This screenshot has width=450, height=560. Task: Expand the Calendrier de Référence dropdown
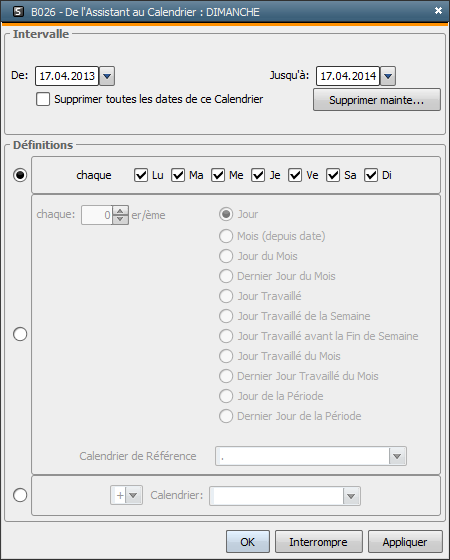[397, 456]
